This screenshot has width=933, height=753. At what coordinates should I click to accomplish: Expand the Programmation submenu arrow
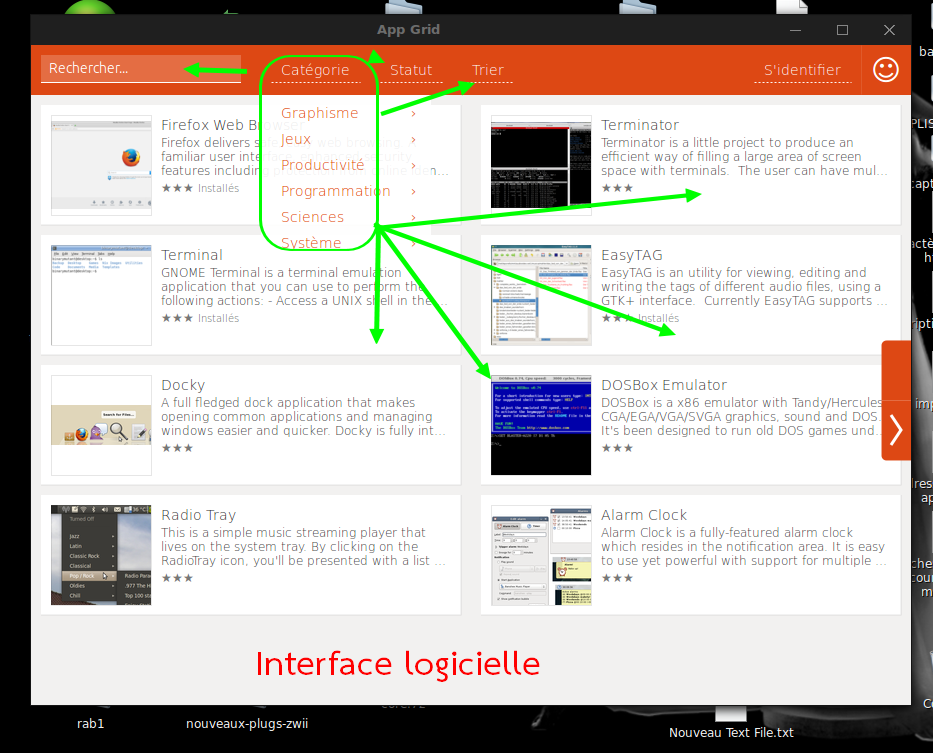[413, 191]
